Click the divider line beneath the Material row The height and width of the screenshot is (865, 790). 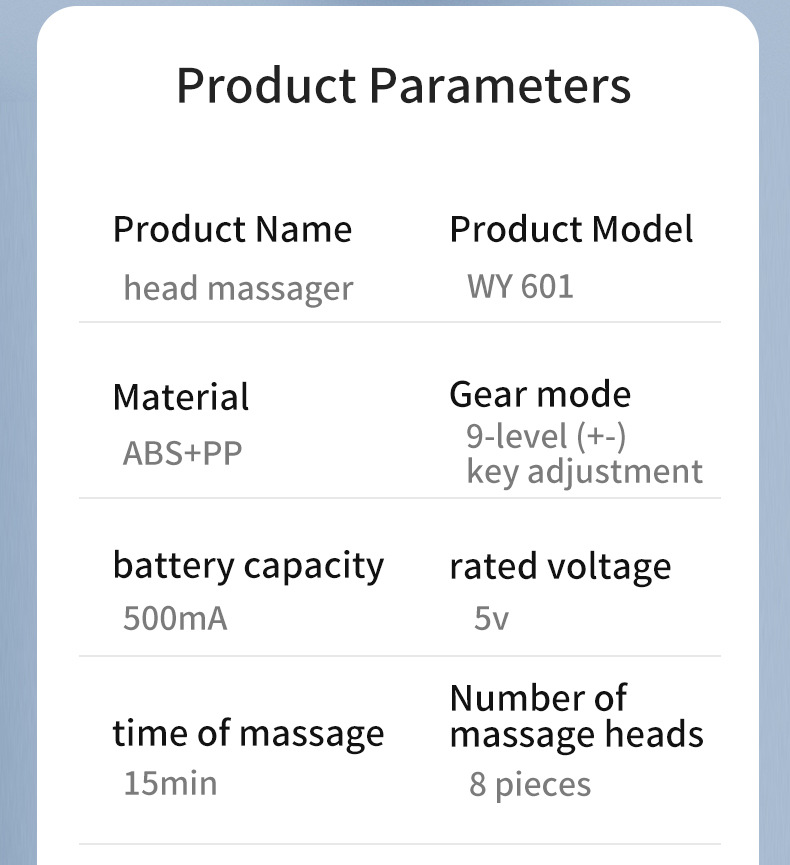click(x=399, y=498)
